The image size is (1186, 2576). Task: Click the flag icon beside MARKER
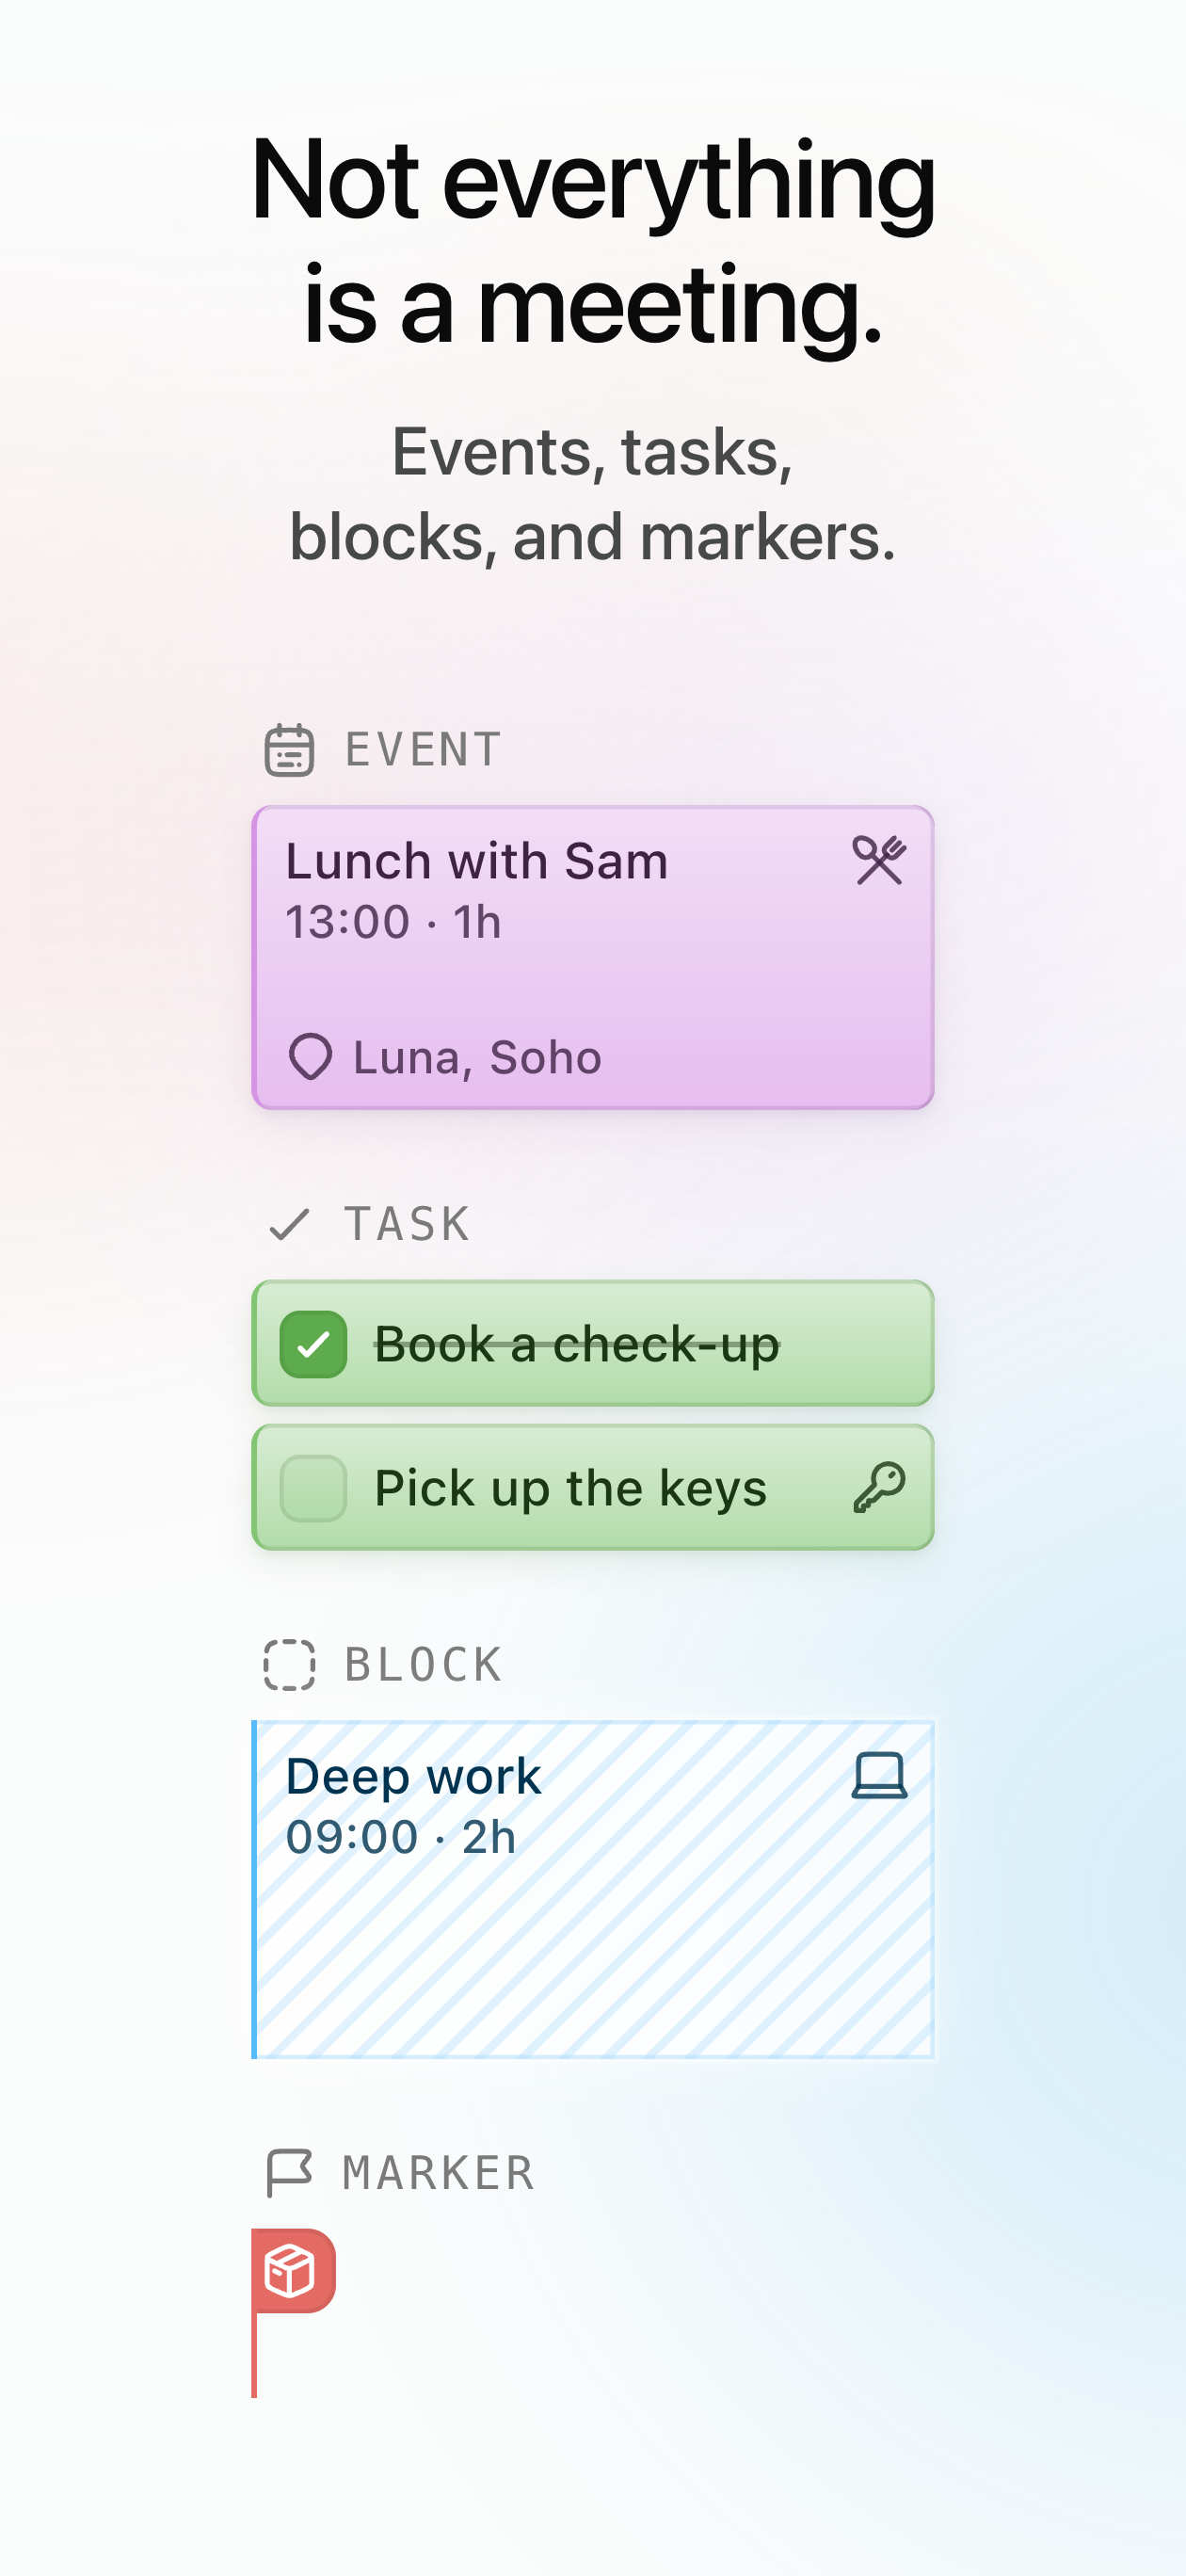coord(289,2173)
